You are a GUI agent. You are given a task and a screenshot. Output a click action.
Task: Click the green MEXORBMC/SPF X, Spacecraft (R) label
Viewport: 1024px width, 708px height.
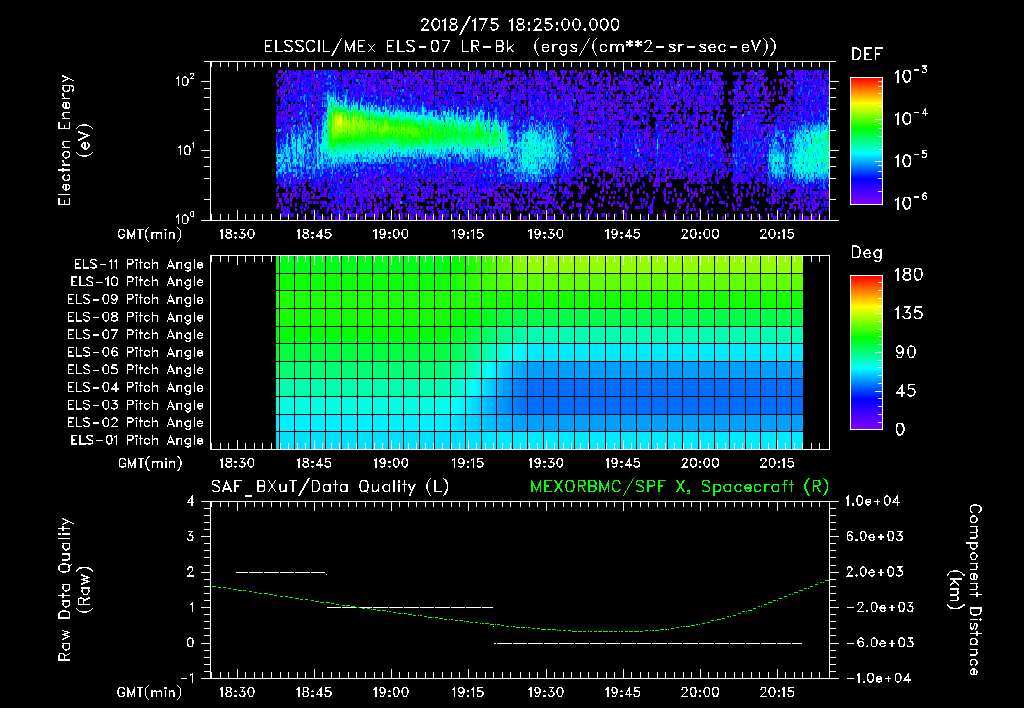click(x=679, y=487)
